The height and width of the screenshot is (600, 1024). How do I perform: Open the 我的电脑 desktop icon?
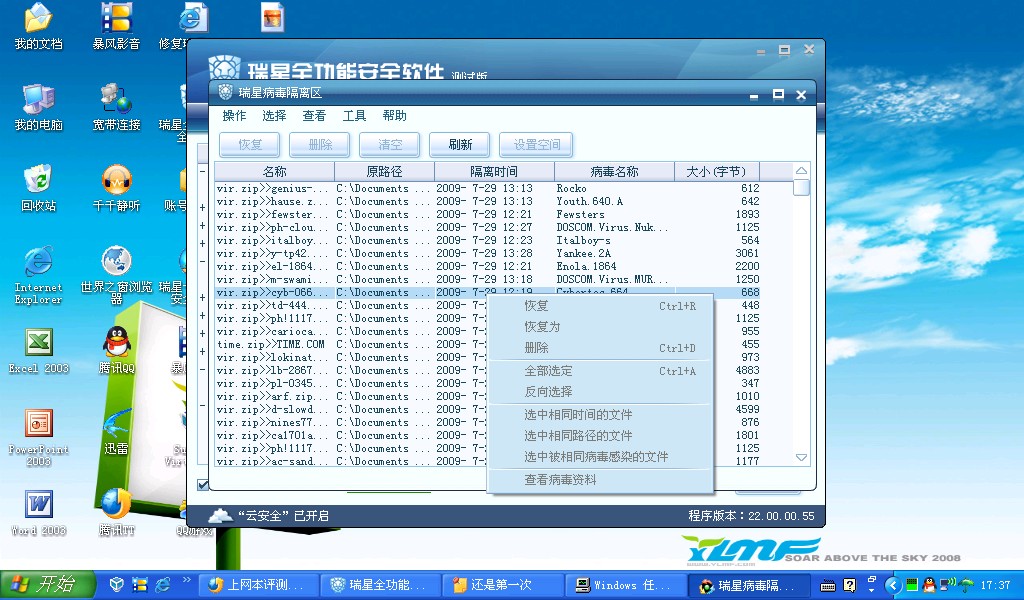tap(39, 108)
